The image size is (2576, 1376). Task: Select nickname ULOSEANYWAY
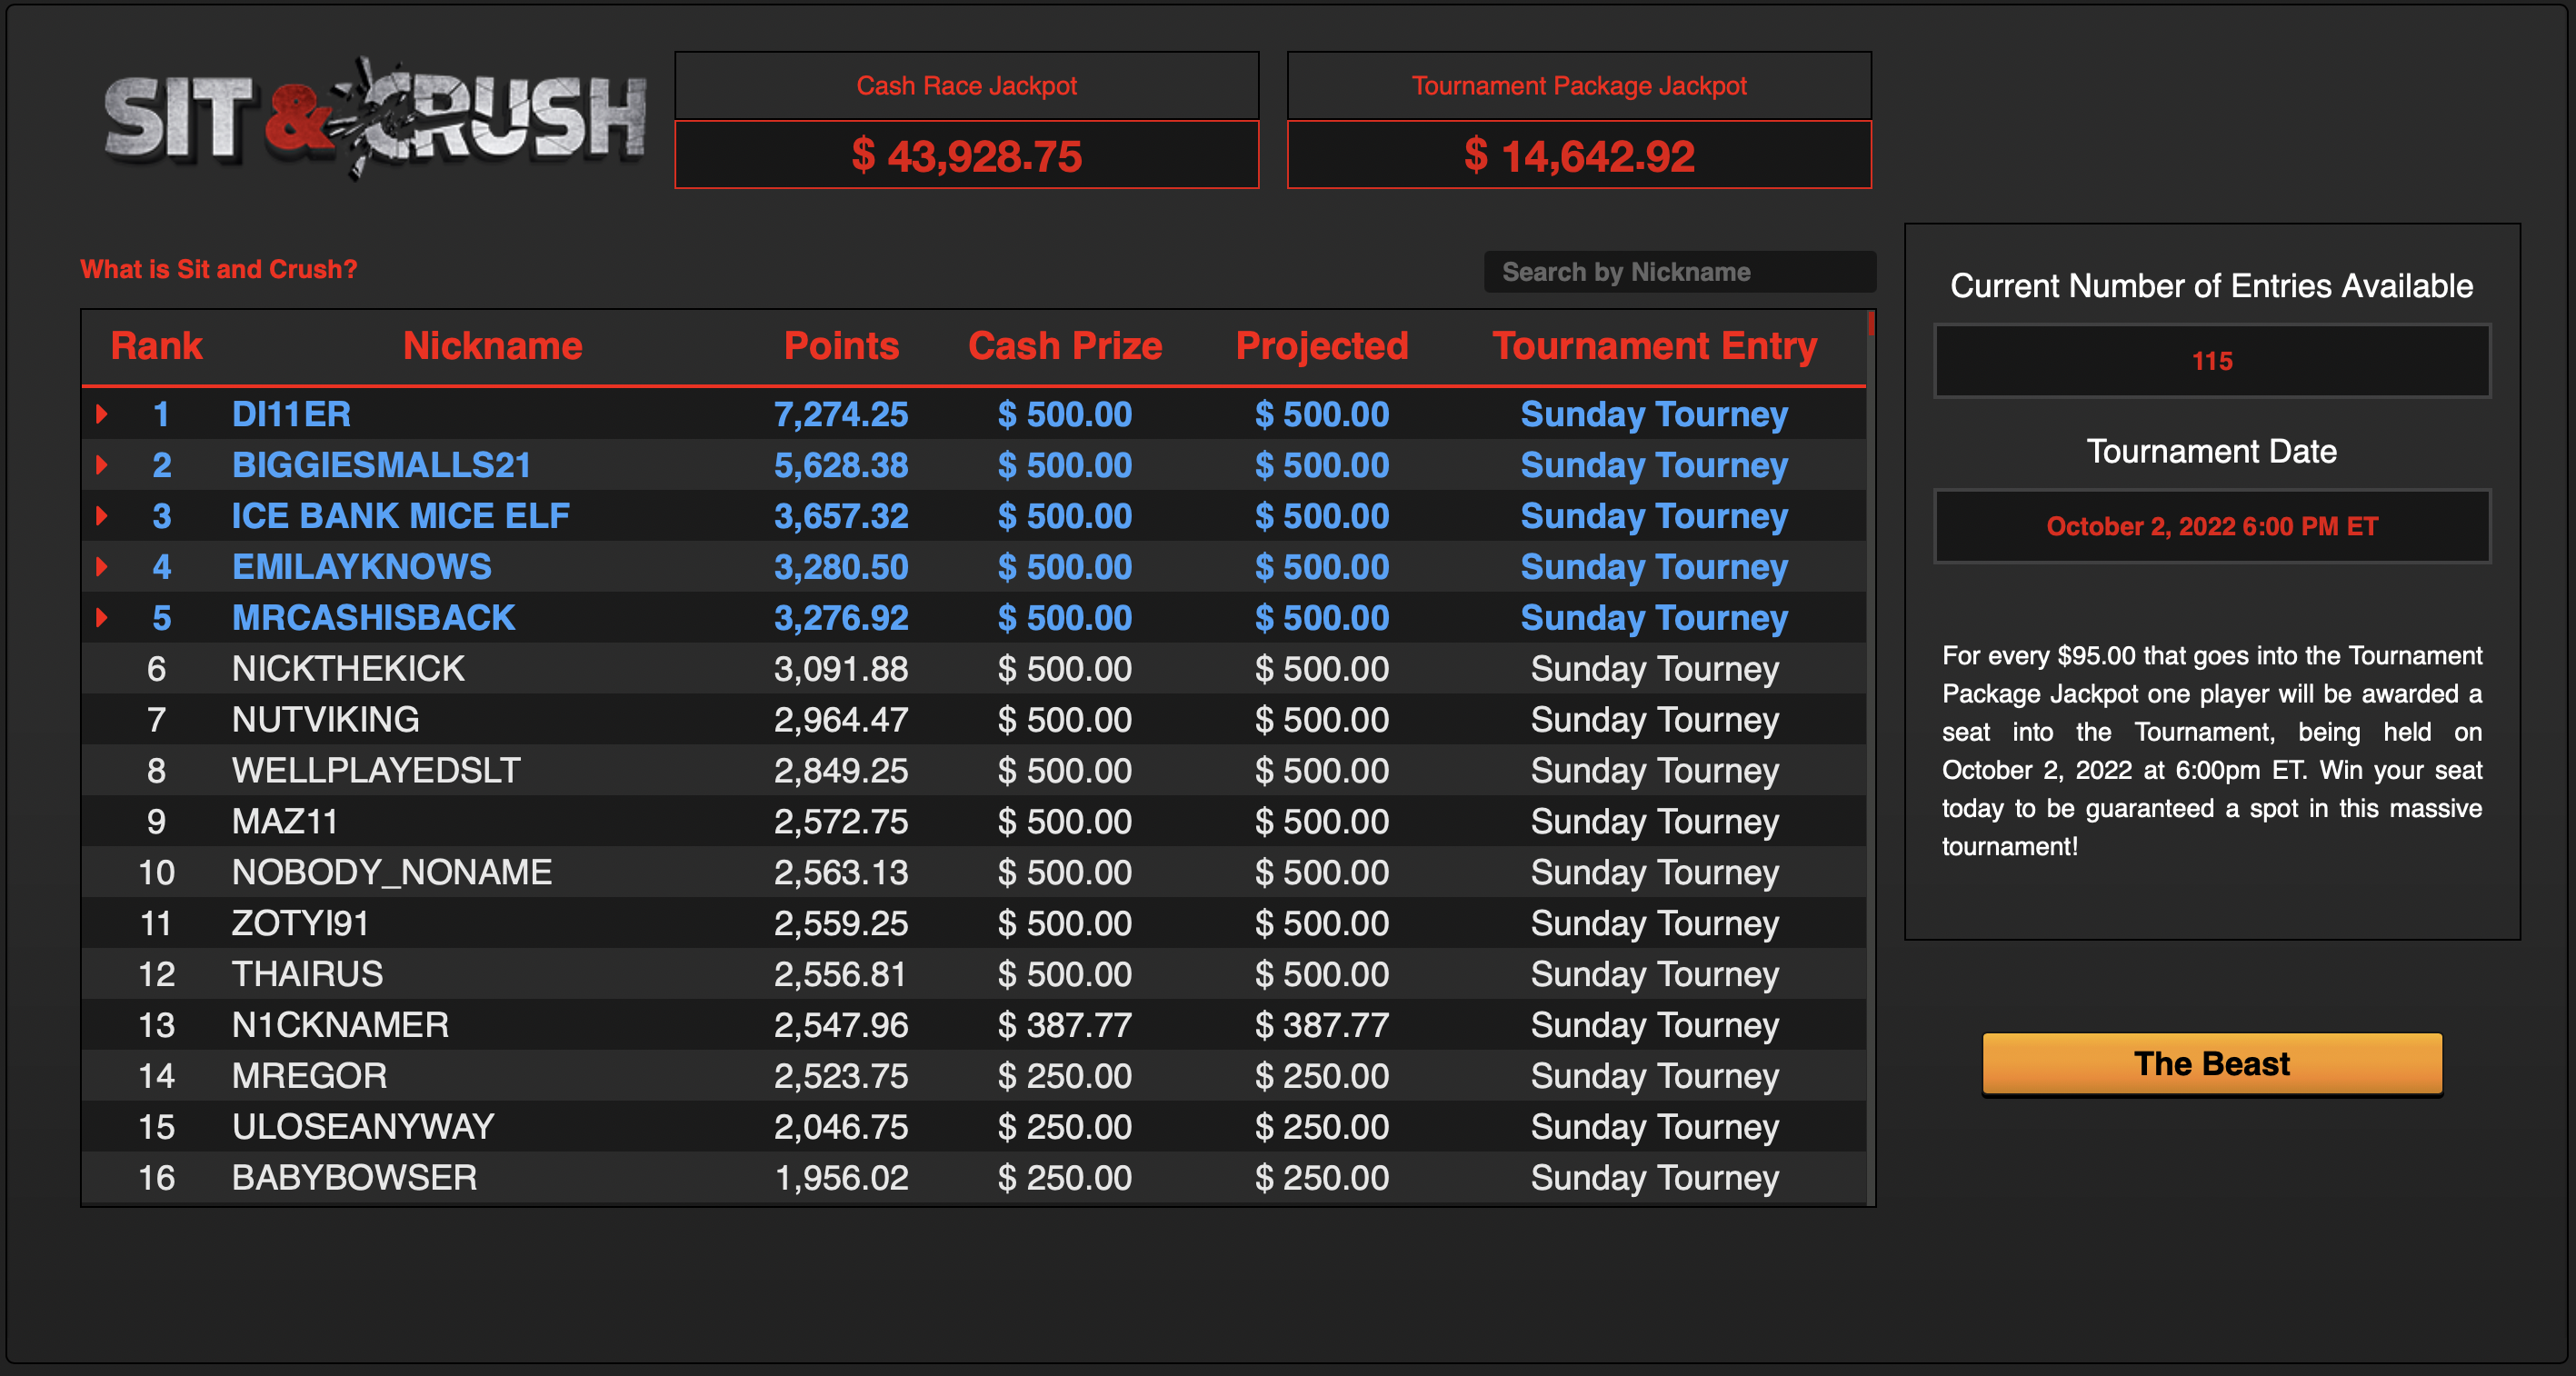click(x=363, y=1127)
